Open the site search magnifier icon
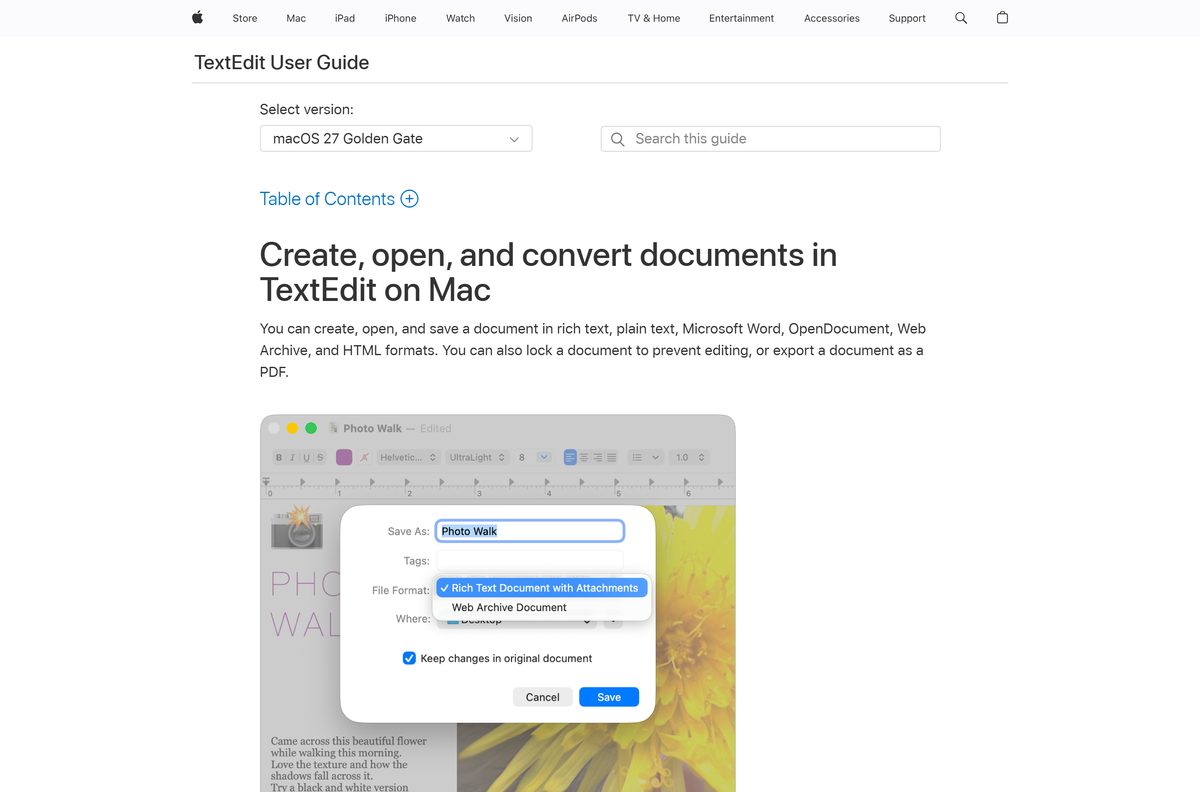1200x792 pixels. click(x=961, y=18)
